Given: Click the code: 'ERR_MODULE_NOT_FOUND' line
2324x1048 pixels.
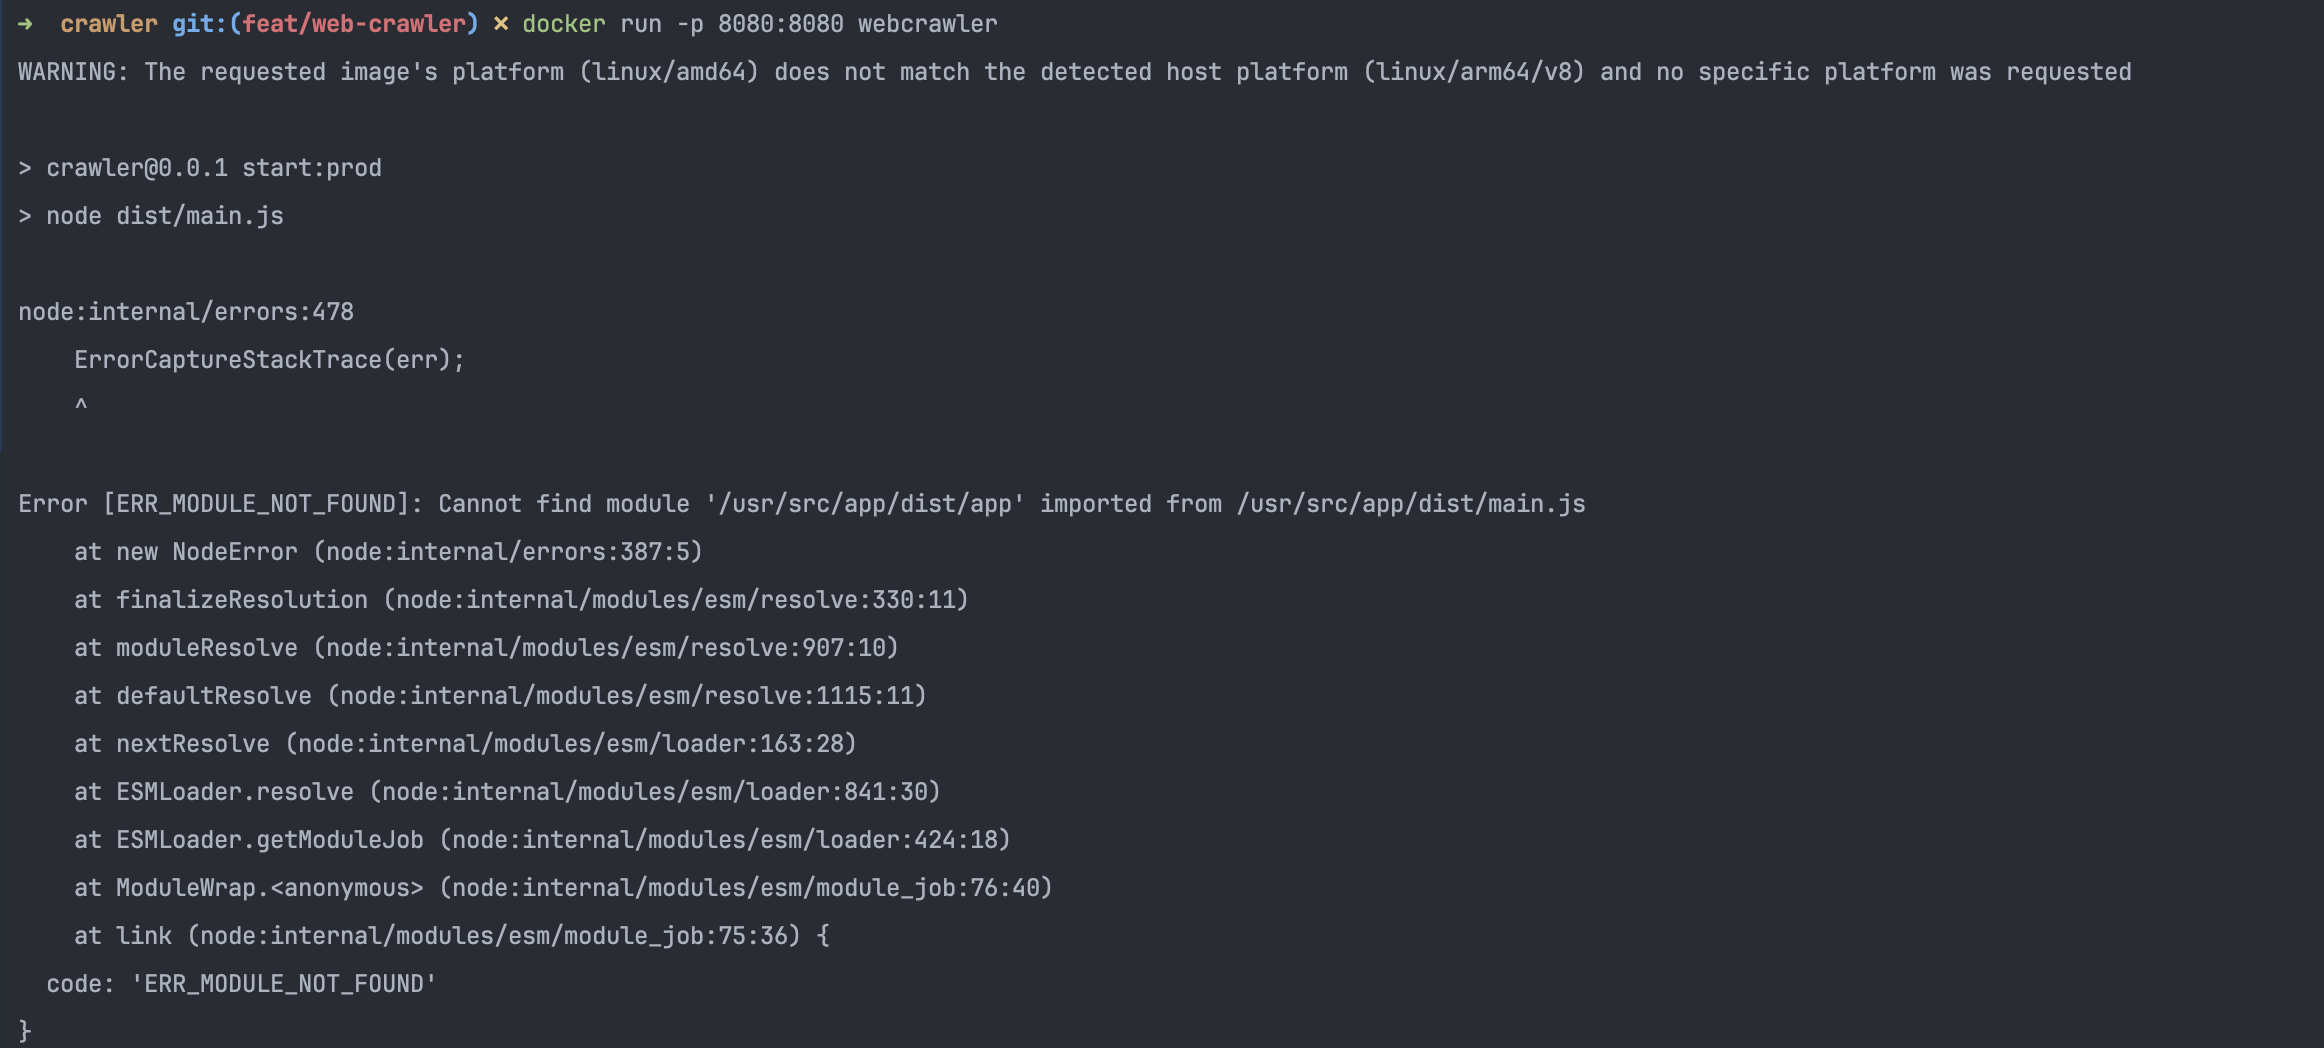Looking at the screenshot, I should 241,984.
